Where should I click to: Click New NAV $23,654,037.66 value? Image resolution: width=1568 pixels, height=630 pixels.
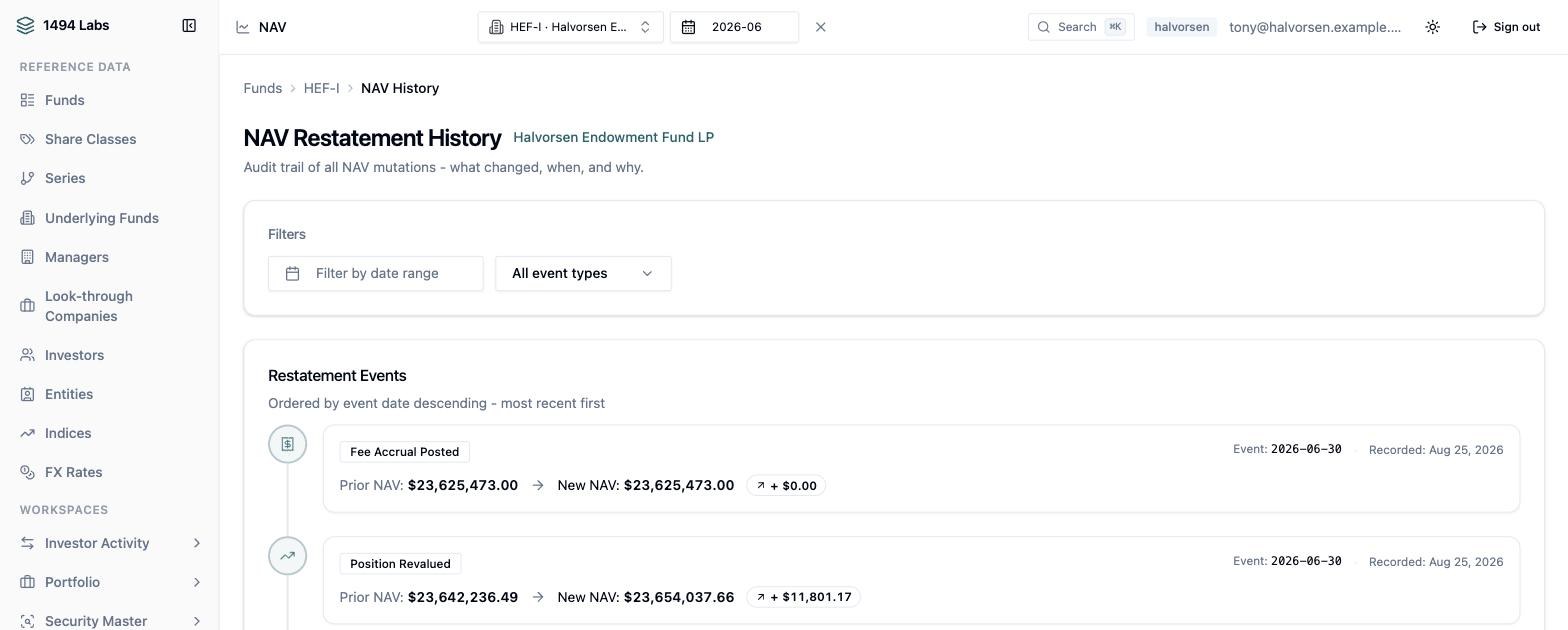pos(679,597)
